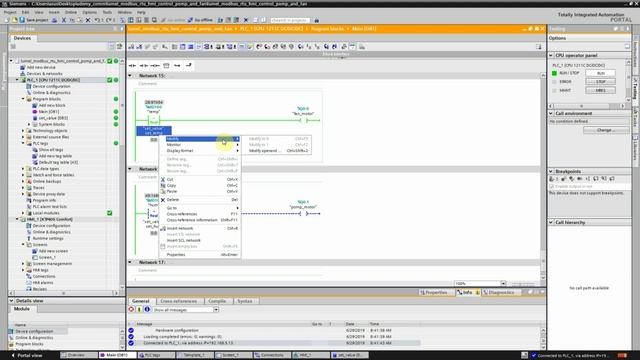Click the Search in project field
Image resolution: width=640 pixels, height=360 pixels.
point(290,20)
